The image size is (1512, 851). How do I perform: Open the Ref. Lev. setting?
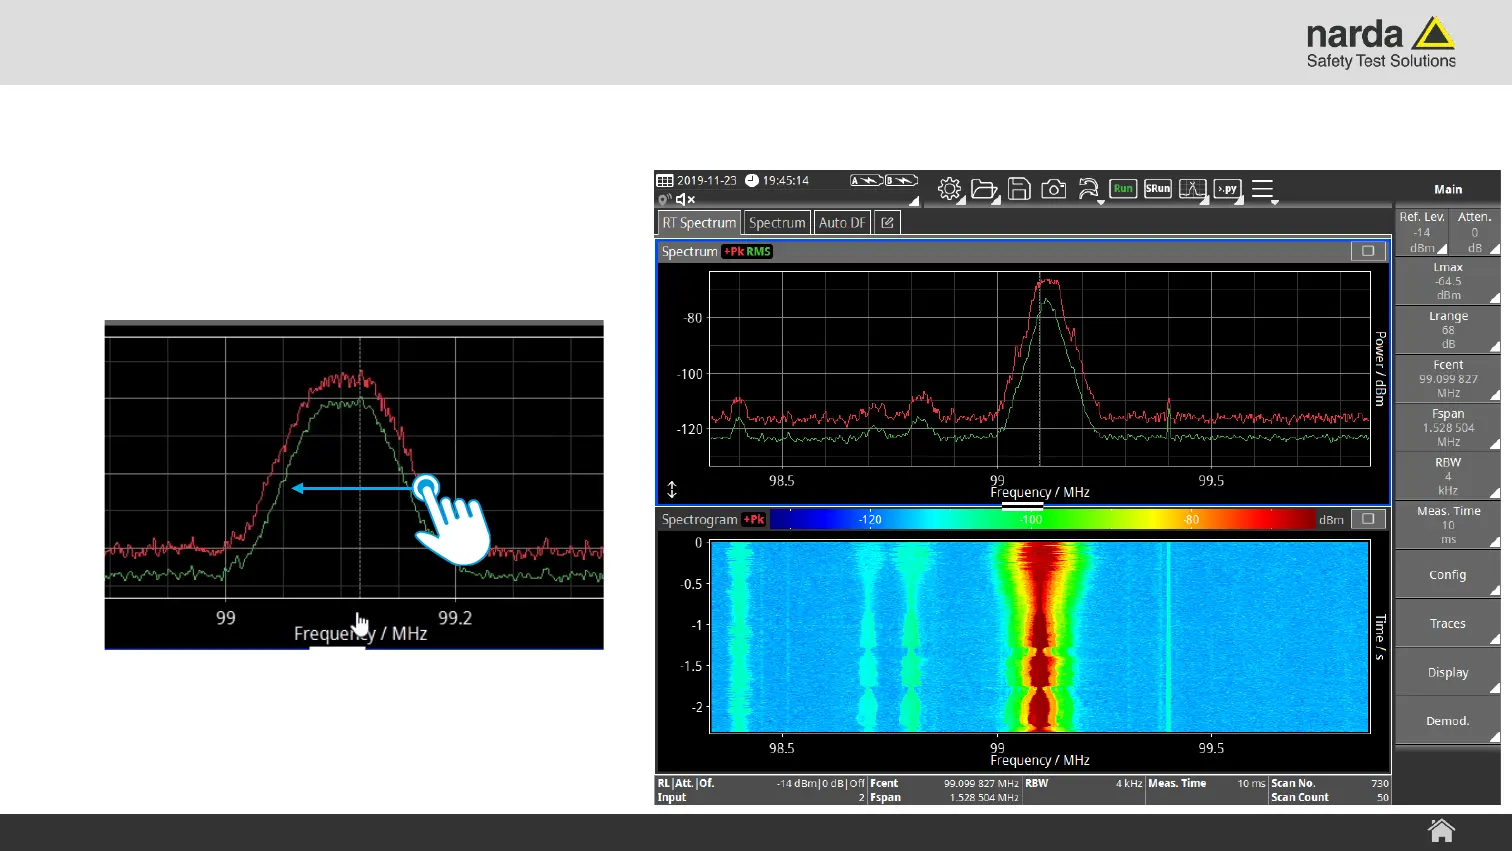coord(1421,232)
